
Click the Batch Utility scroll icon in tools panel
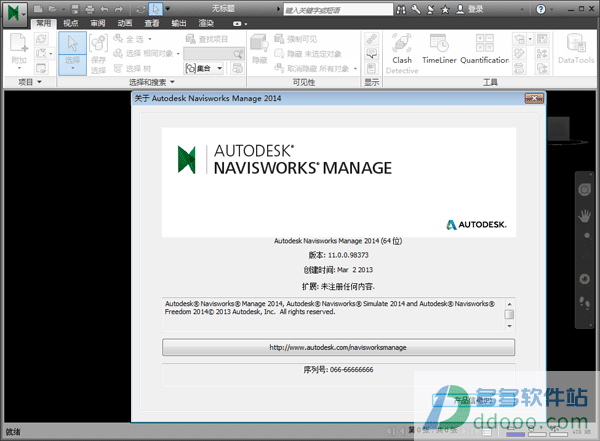pos(519,68)
